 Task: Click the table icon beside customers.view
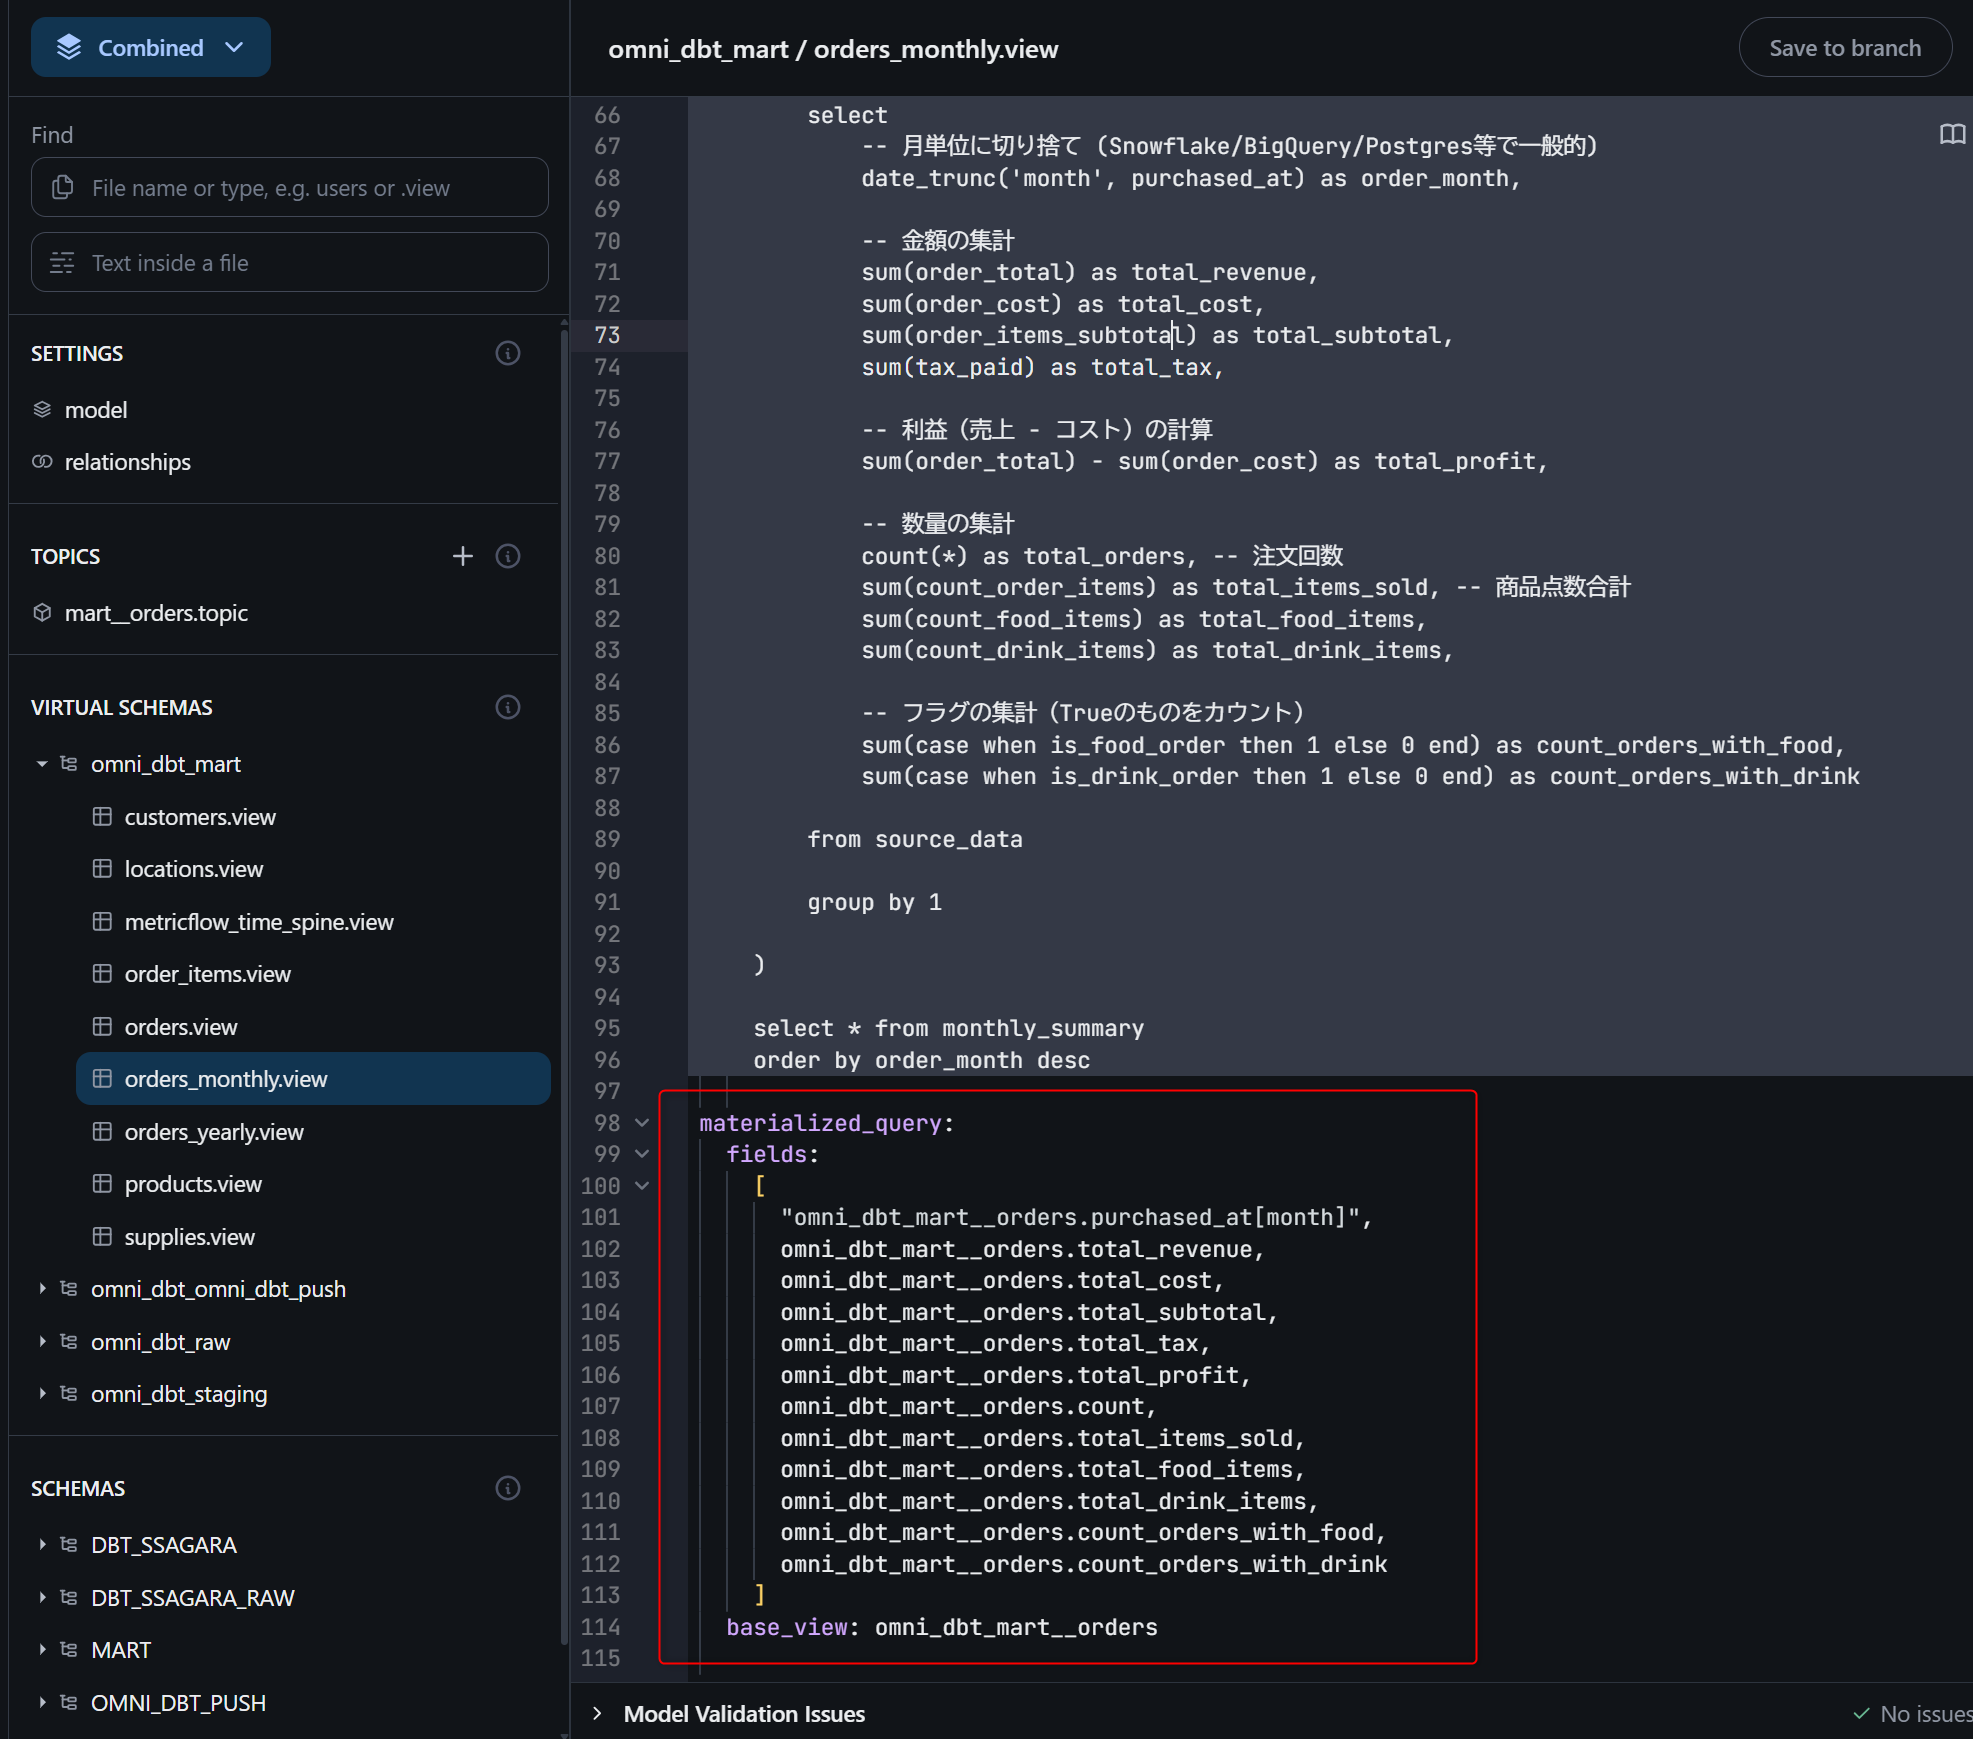[x=102, y=817]
